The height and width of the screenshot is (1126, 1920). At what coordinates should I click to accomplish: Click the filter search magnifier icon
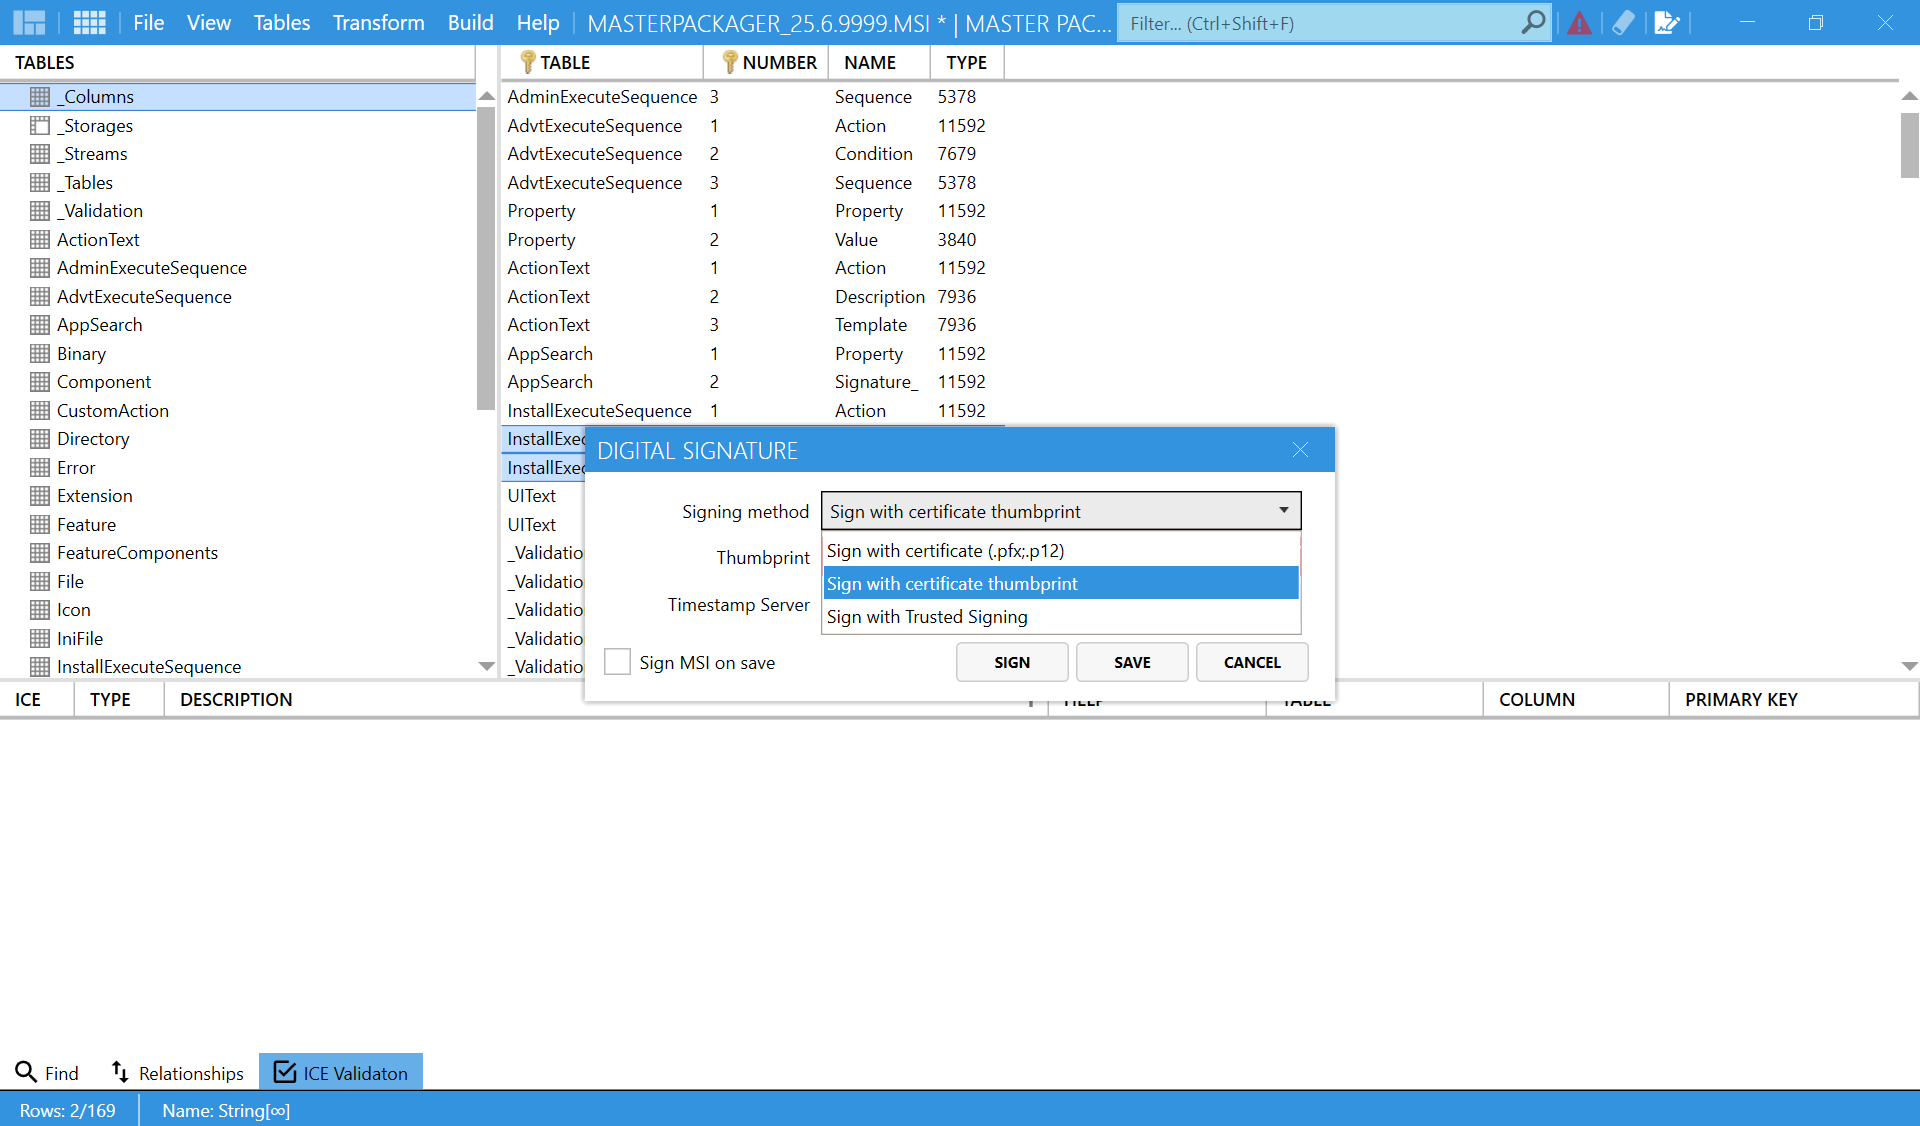[1532, 22]
